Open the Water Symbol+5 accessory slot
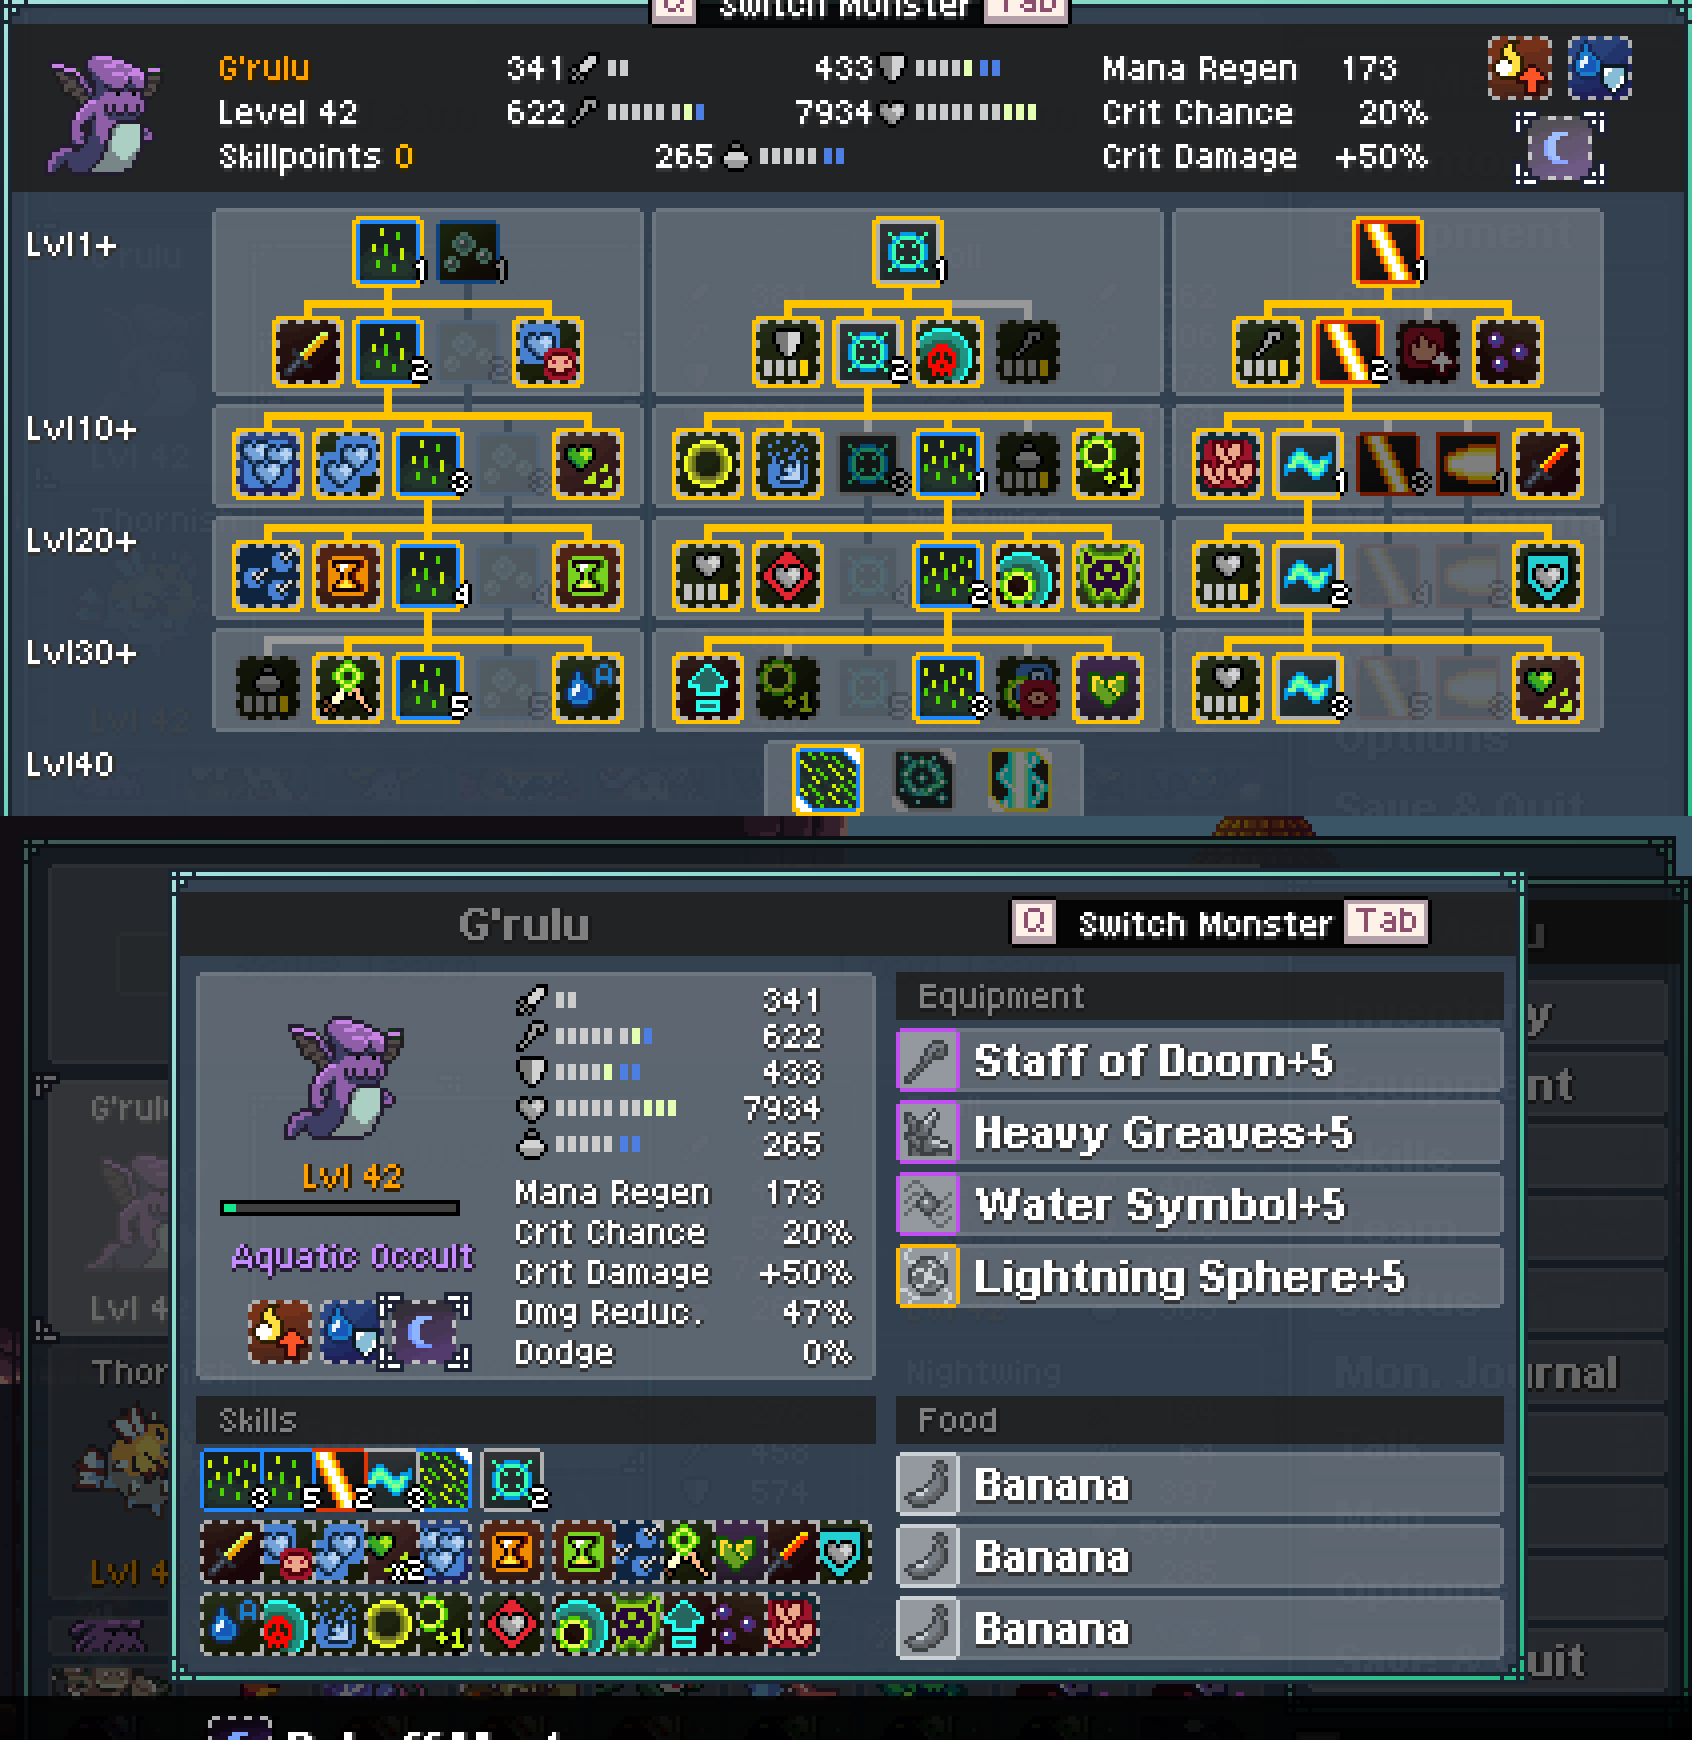This screenshot has width=1692, height=1740. tap(1200, 1205)
